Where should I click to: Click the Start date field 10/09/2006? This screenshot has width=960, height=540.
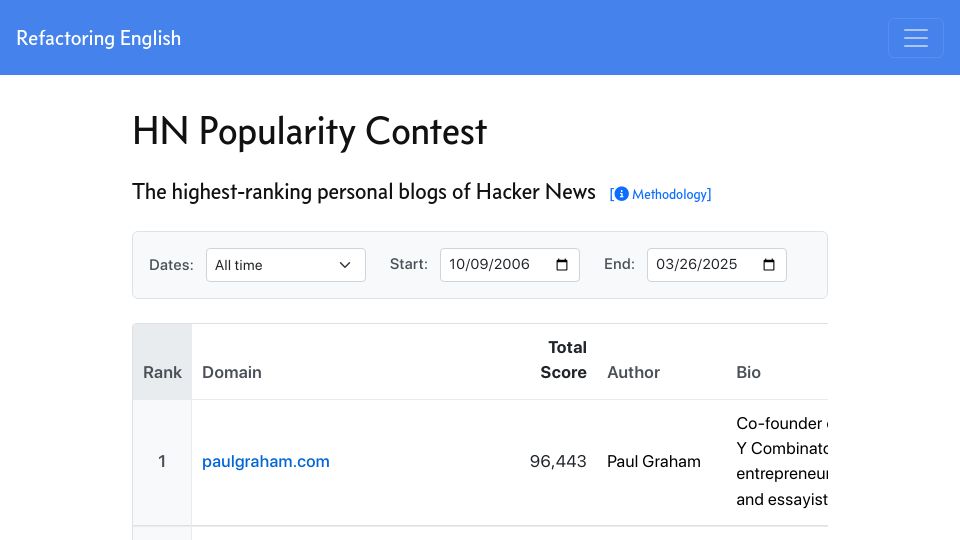pyautogui.click(x=509, y=264)
